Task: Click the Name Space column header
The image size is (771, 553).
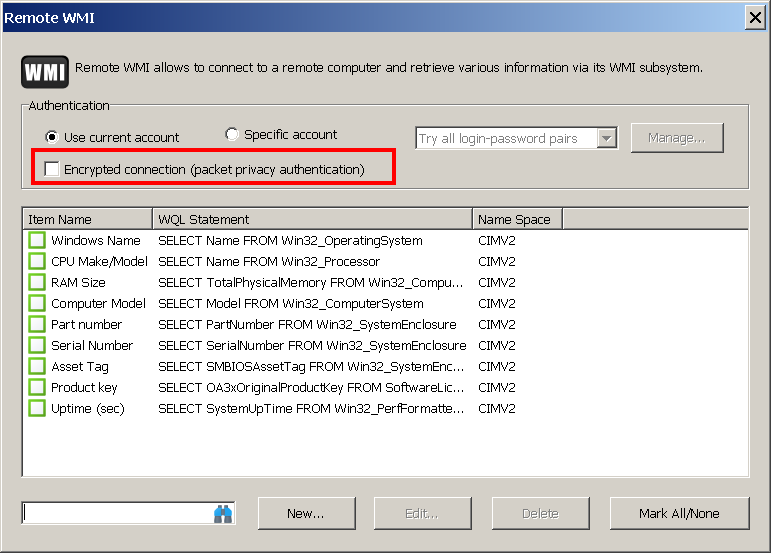Action: click(517, 219)
